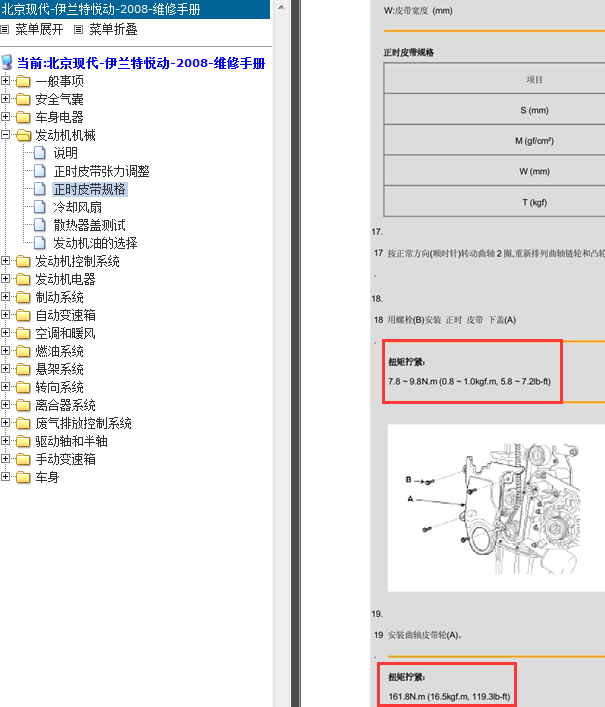Click the folder icon of 悬架系统
Screen dimensions: 605x707
click(23, 369)
